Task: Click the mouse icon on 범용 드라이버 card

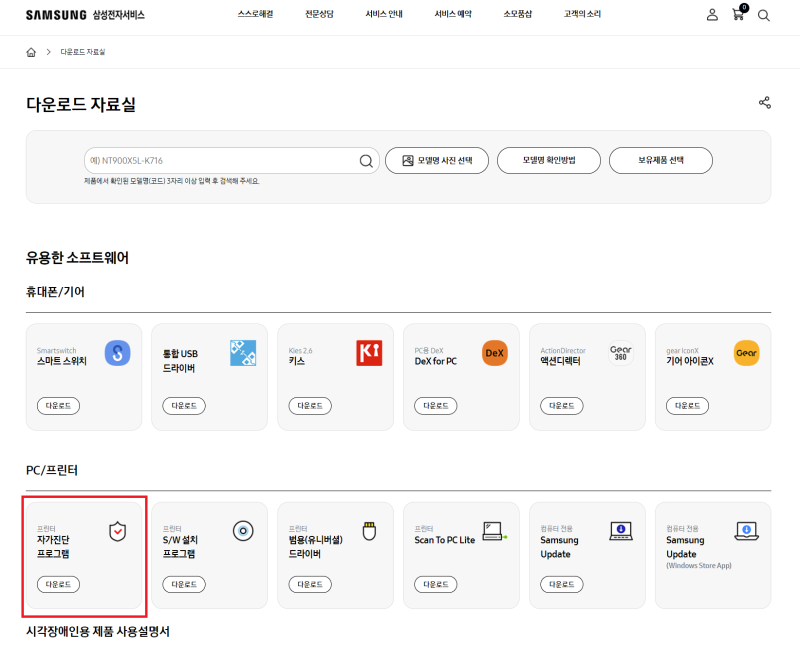Action: coord(366,531)
